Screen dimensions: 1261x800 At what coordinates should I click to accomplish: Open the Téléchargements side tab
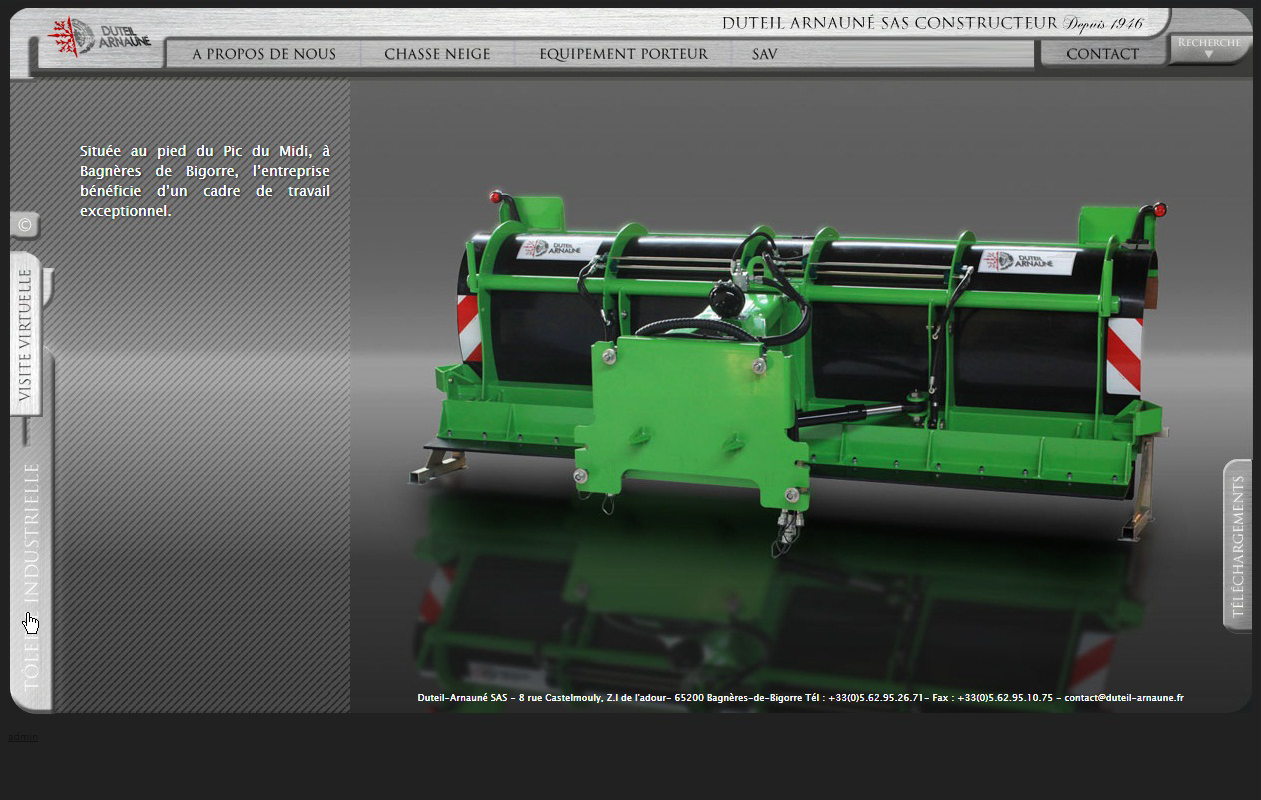tap(1237, 546)
